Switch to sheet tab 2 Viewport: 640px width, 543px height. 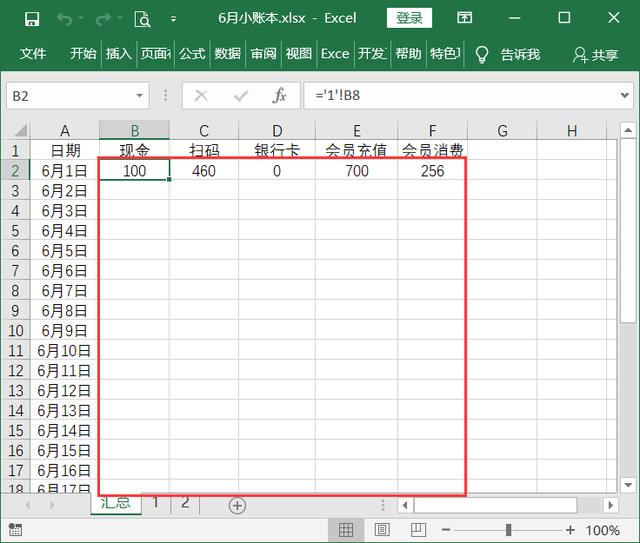185,503
